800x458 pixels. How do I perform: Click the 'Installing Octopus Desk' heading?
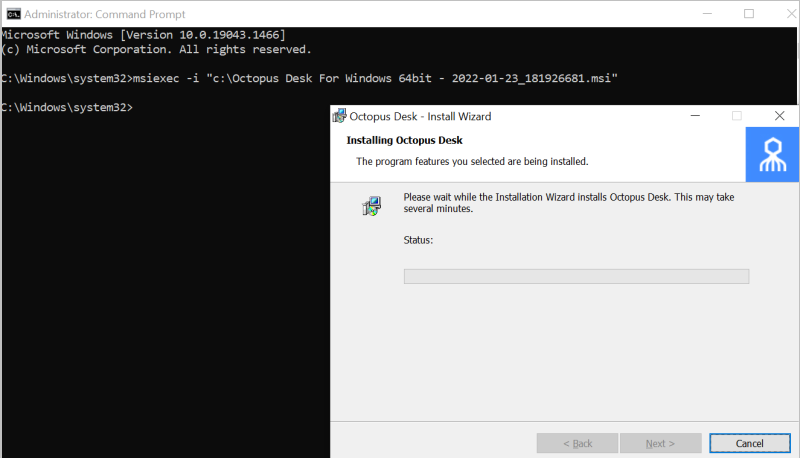point(404,140)
